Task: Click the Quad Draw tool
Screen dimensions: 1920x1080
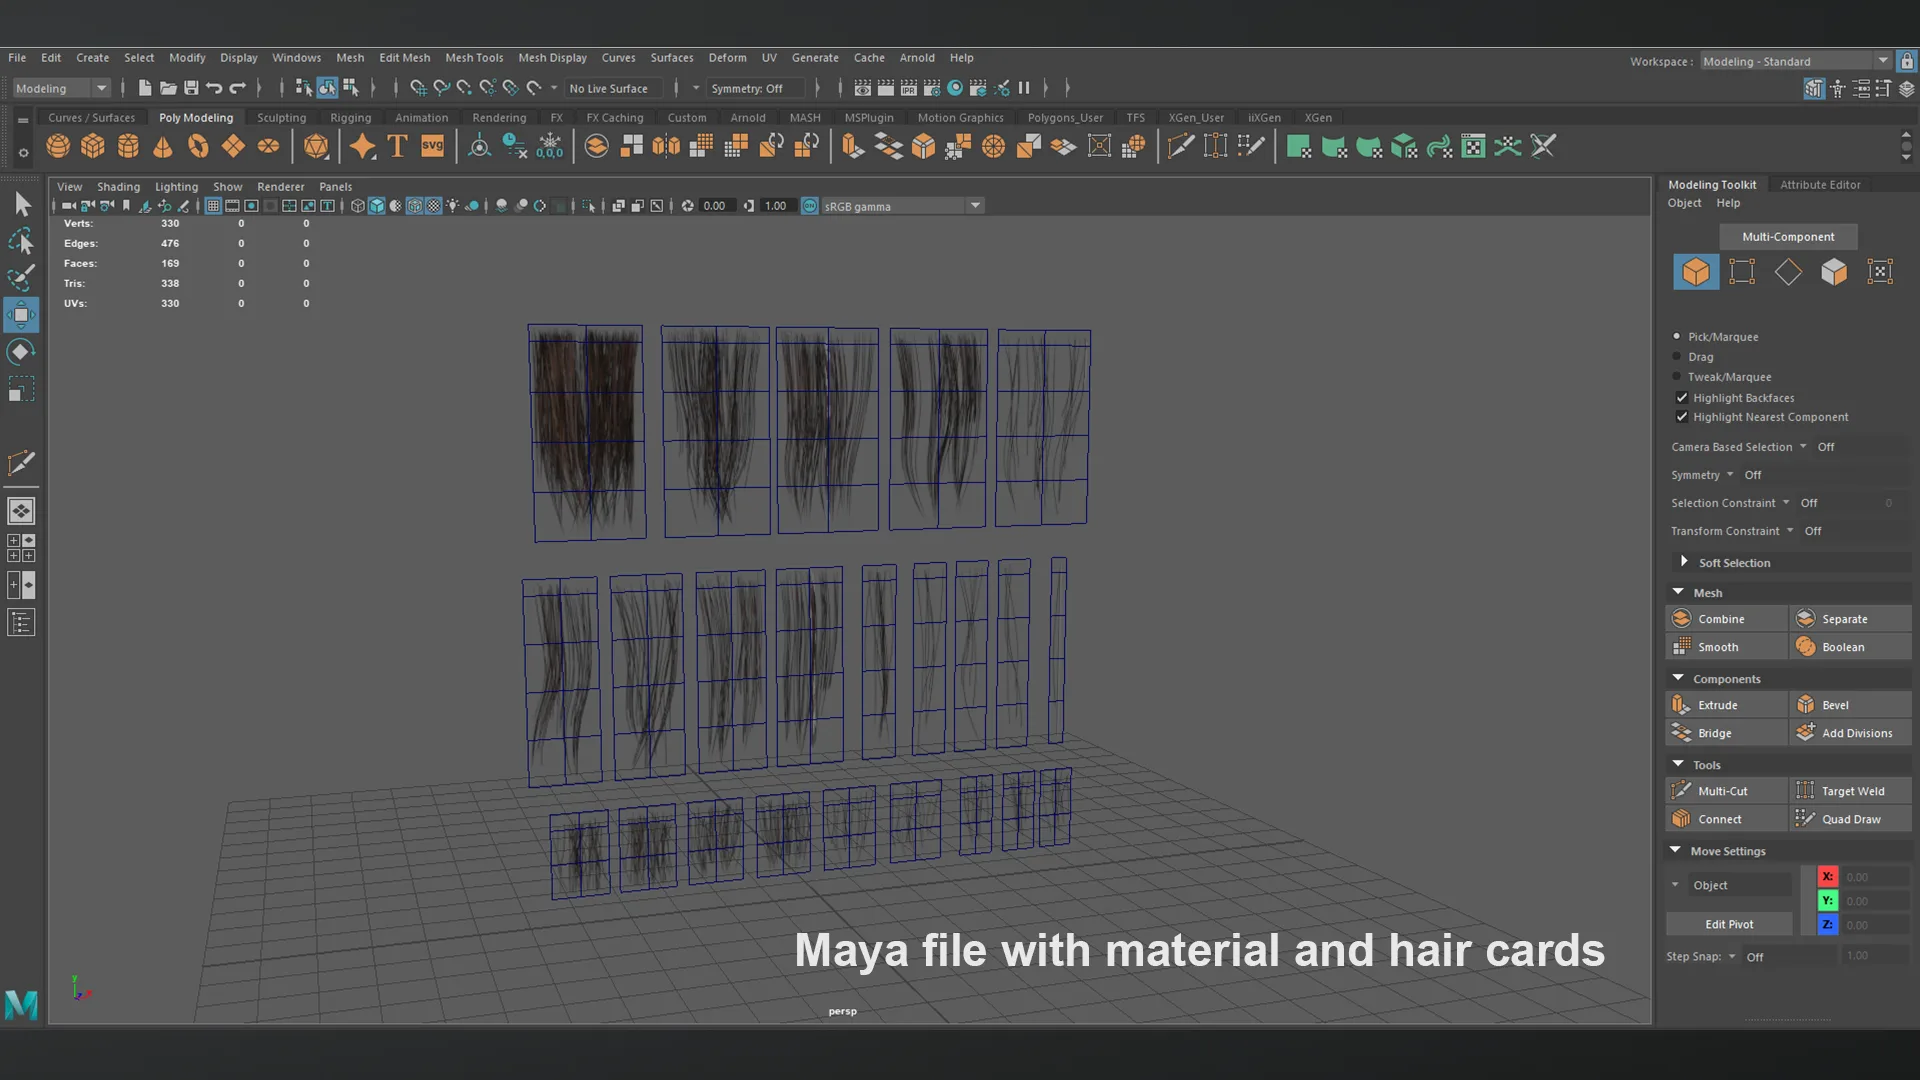Action: (1849, 818)
